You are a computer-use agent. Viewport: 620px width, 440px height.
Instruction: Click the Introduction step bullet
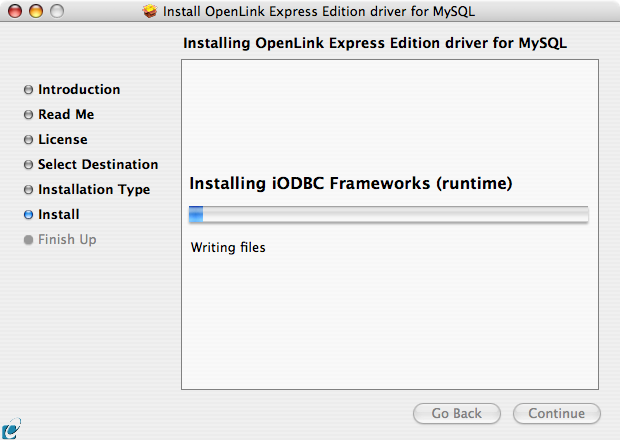pos(28,90)
